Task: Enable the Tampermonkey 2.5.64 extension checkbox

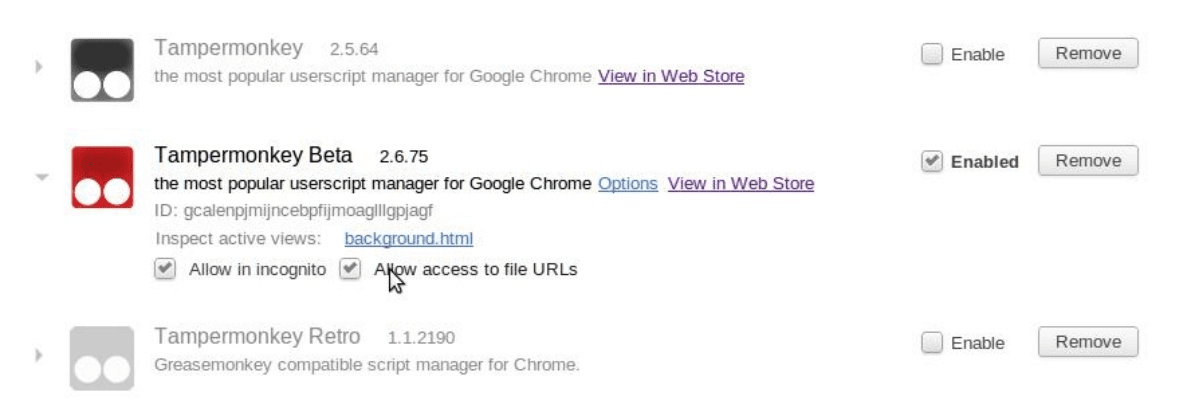Action: (932, 55)
